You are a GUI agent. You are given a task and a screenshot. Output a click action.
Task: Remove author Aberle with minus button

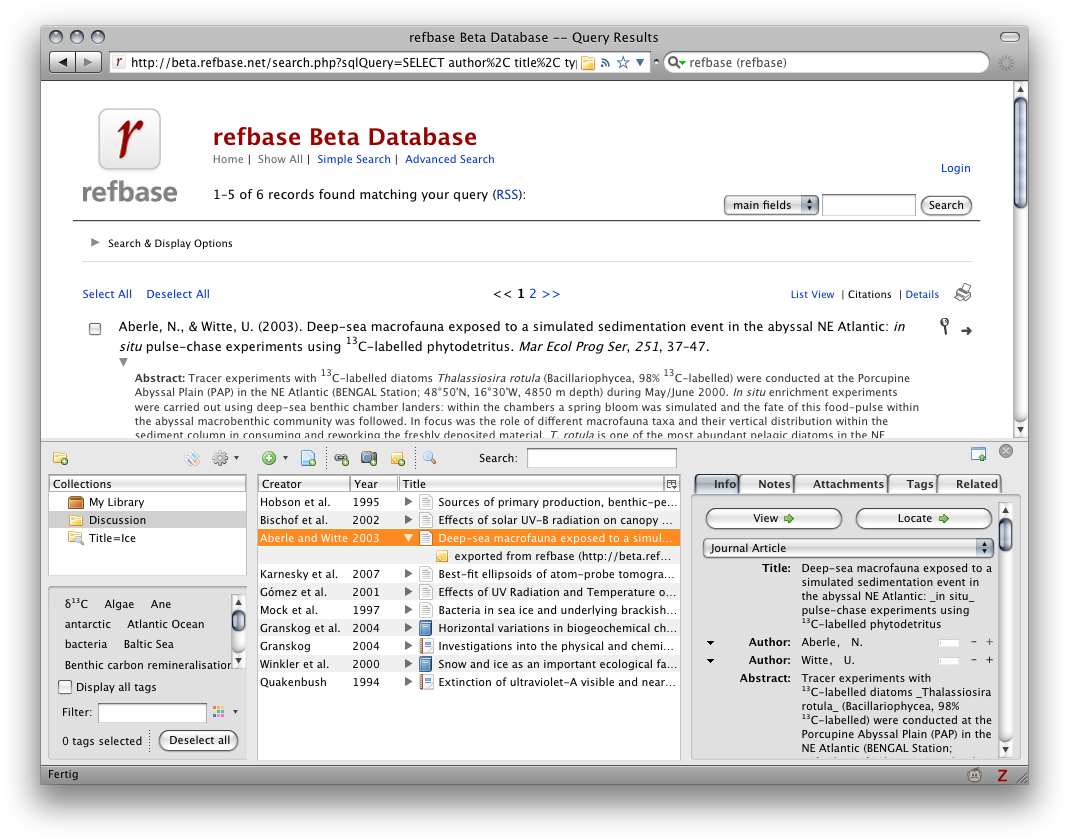[x=974, y=642]
